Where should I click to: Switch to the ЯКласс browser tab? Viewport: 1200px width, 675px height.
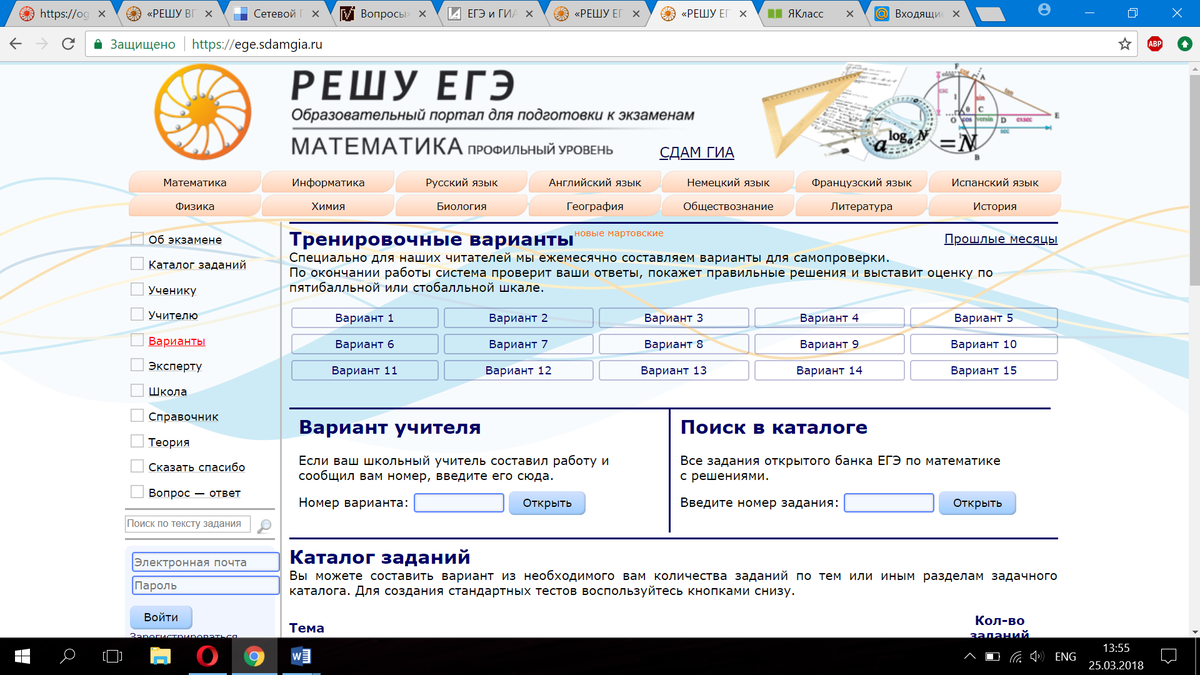click(x=809, y=15)
